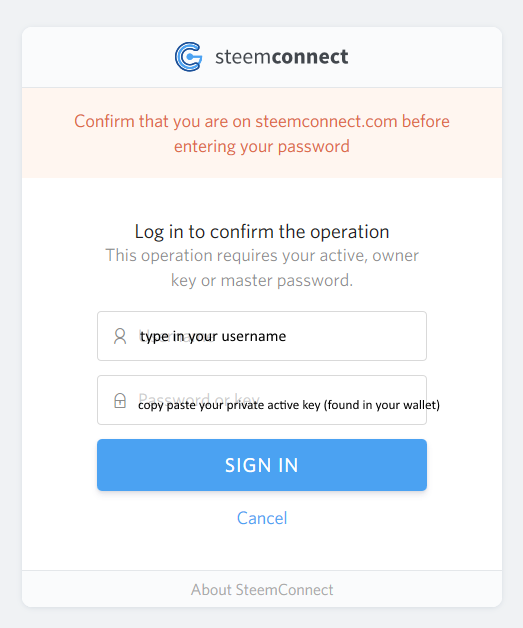Click the padlock icon in password field

(x=120, y=400)
